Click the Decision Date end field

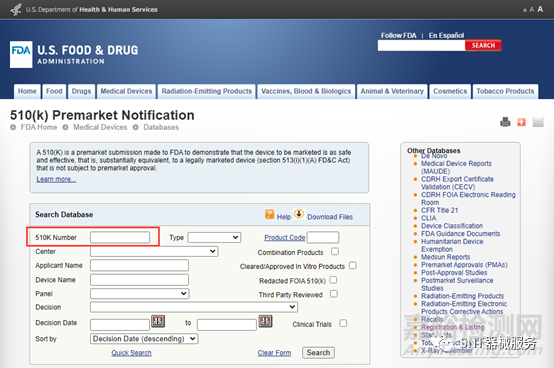click(x=227, y=325)
